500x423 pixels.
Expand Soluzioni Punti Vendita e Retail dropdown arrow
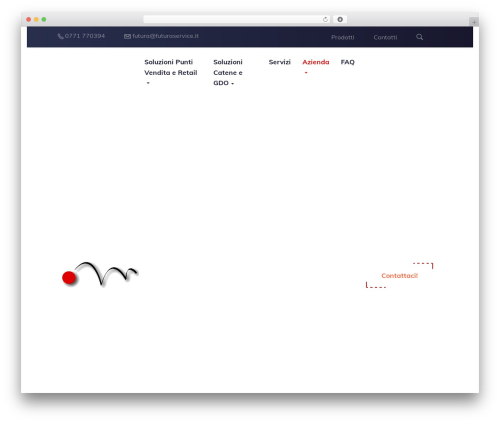pyautogui.click(x=148, y=83)
